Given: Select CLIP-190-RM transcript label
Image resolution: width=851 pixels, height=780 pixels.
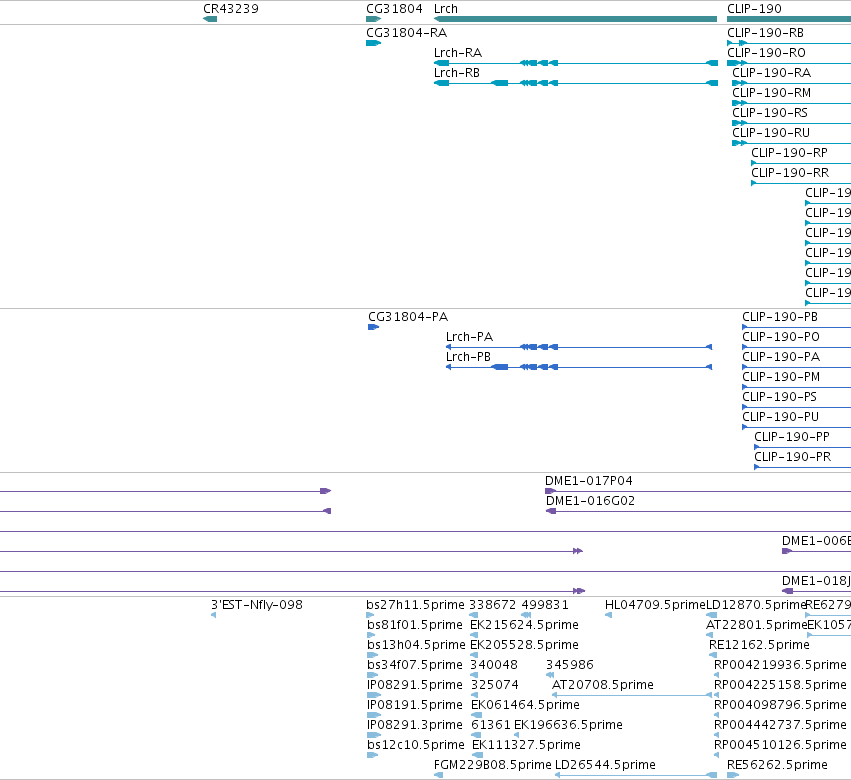Looking at the screenshot, I should (x=771, y=93).
